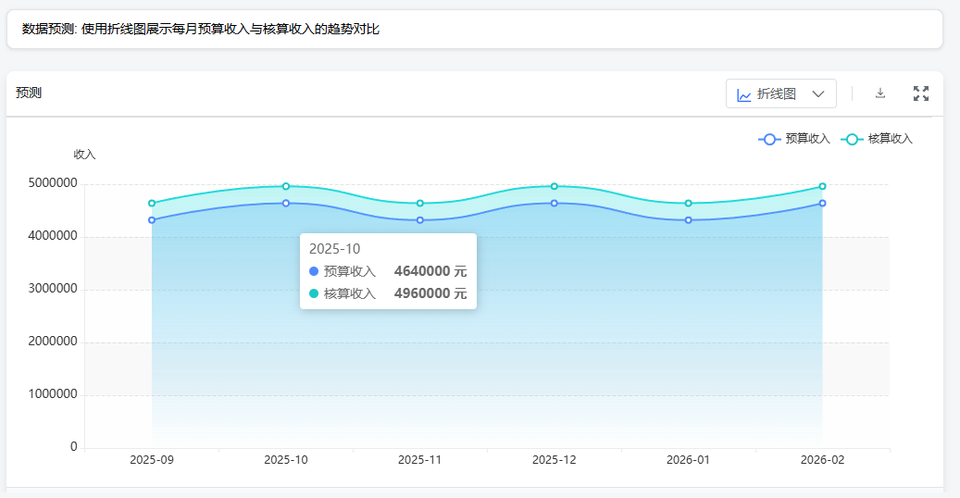Open the 折线图 chart type dropdown
This screenshot has height=498, width=960.
(x=781, y=94)
